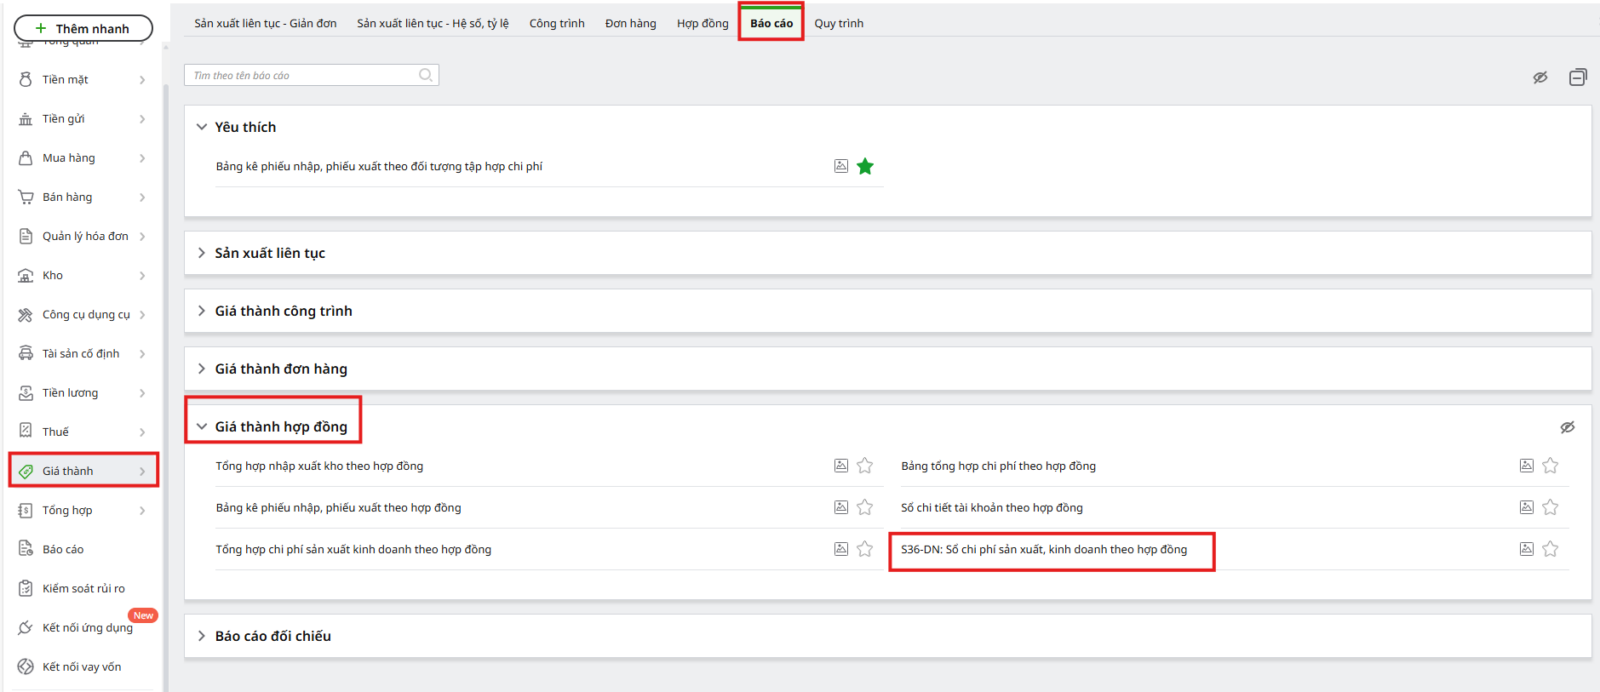Unfavorite the green star in Yêu thích
The width and height of the screenshot is (1600, 692).
click(x=865, y=167)
